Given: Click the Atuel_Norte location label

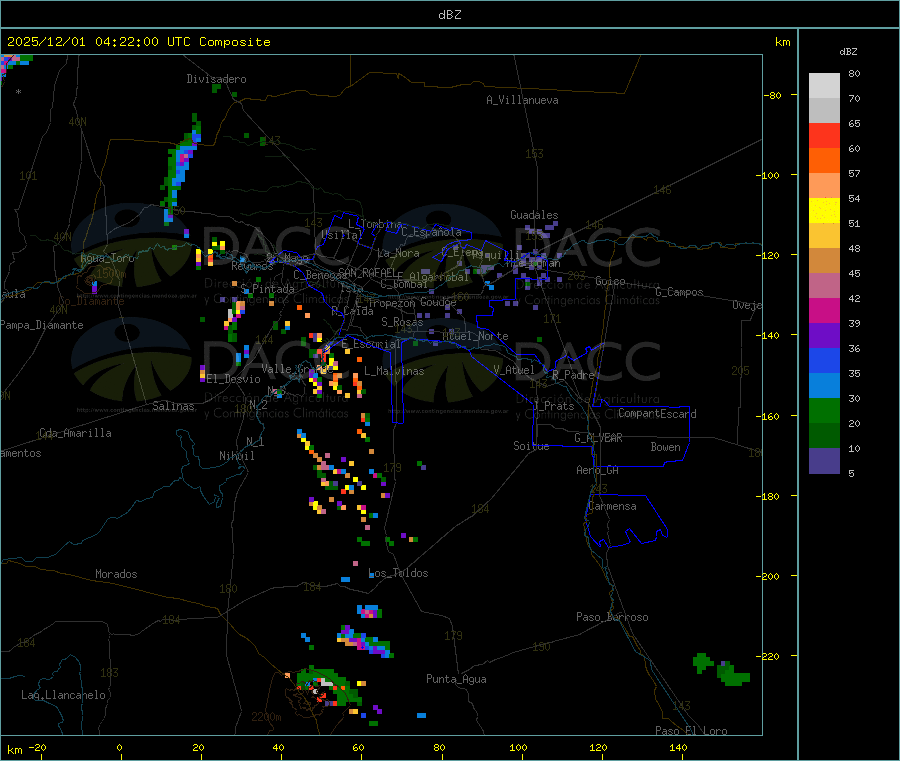Looking at the screenshot, I should (475, 336).
